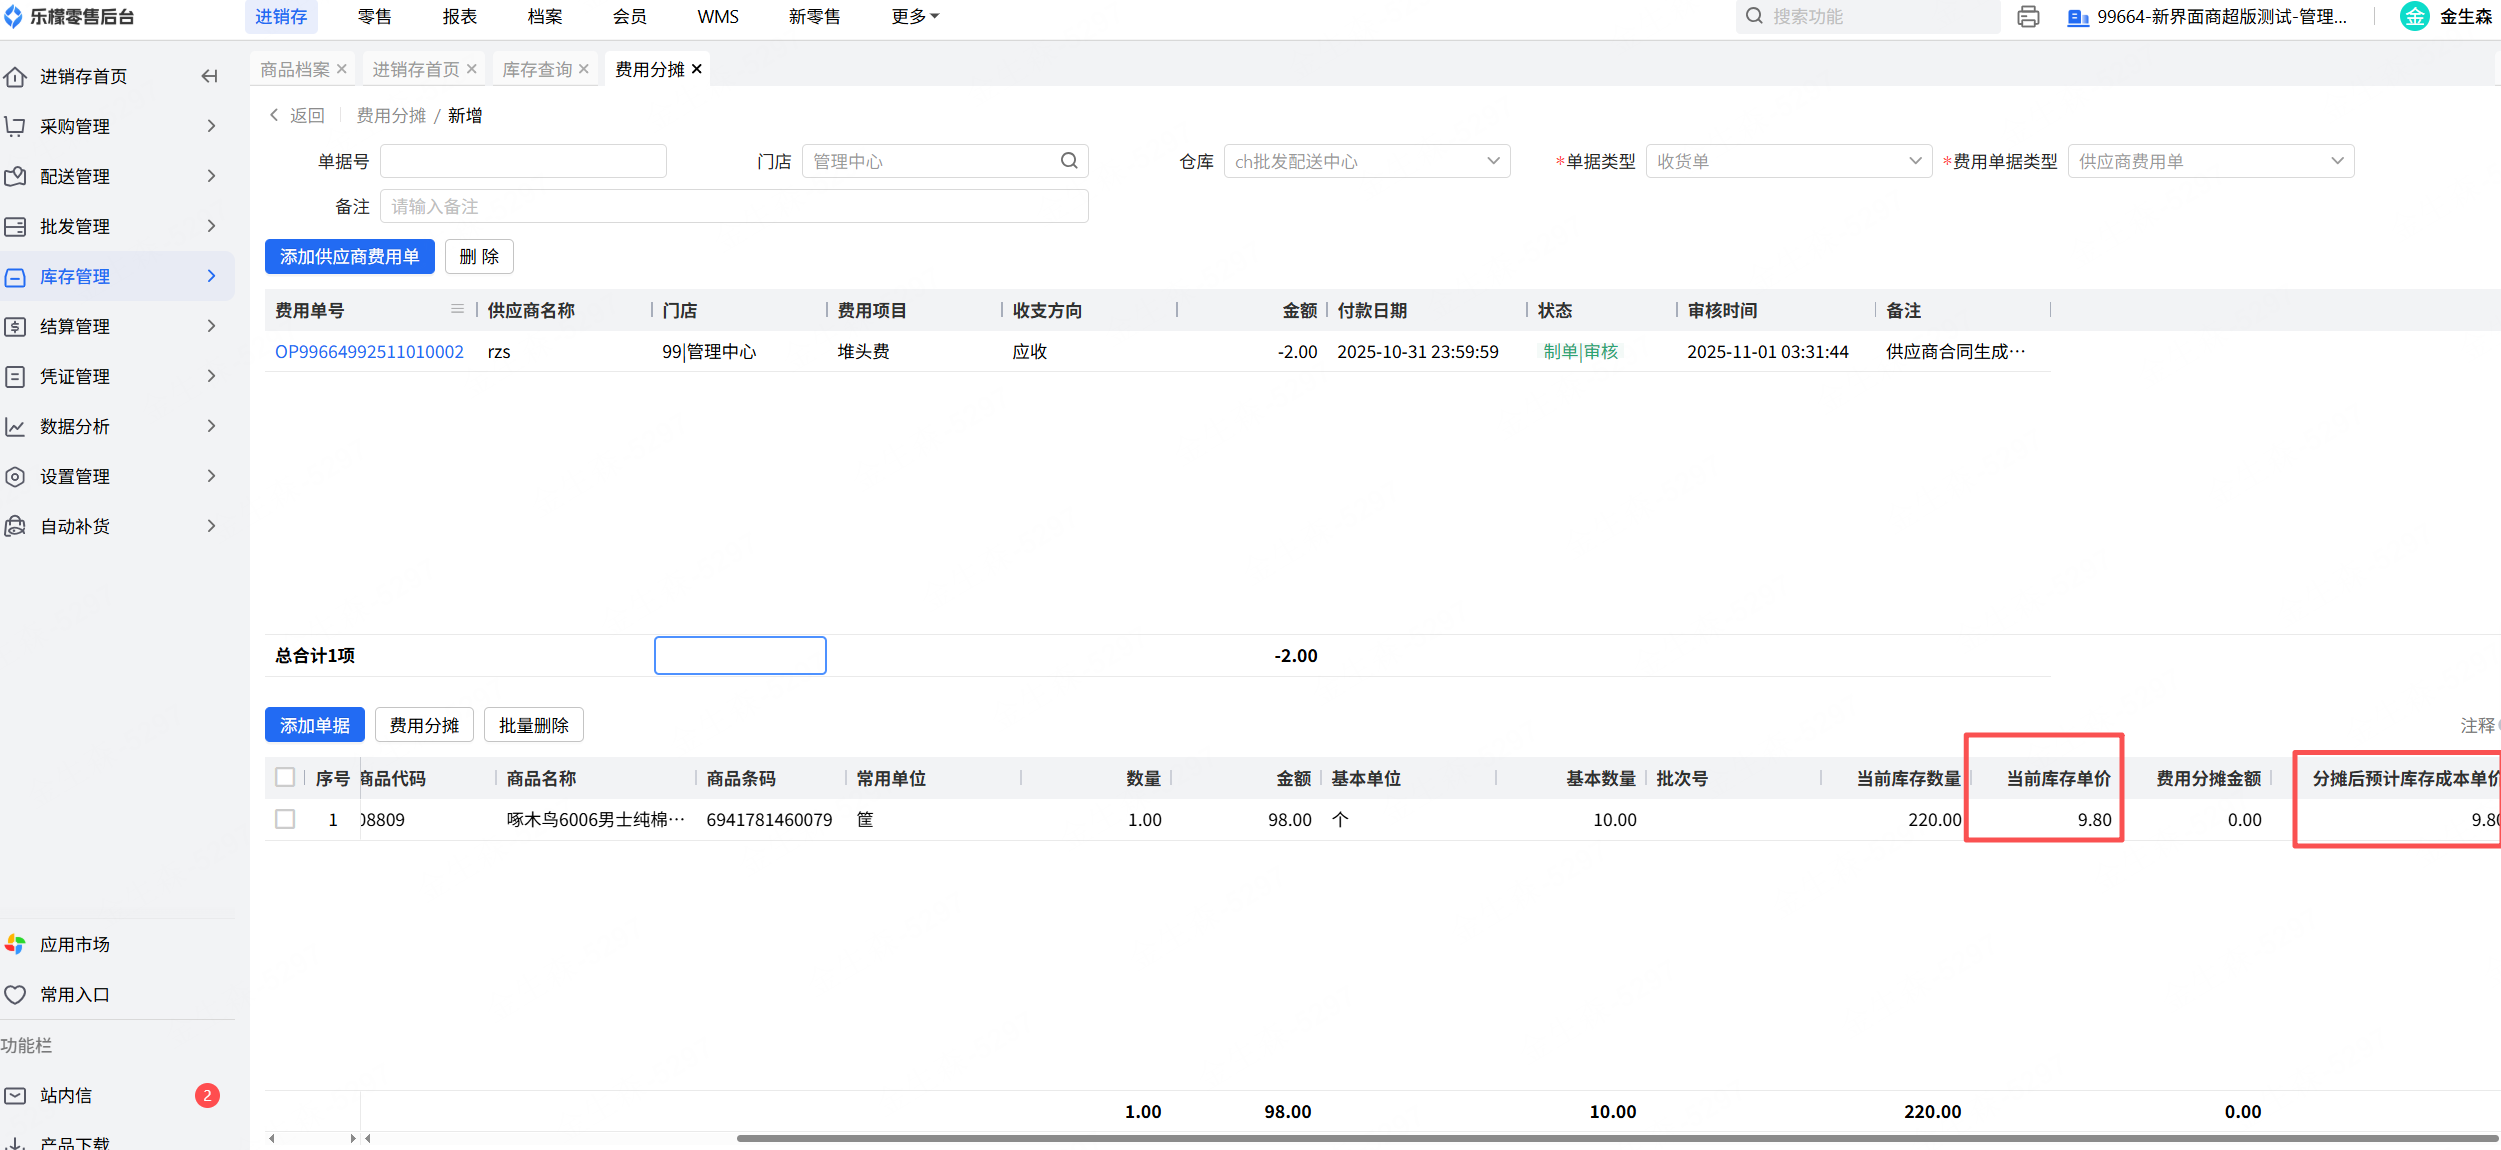Check the row 1 product checkbox
The image size is (2501, 1150).
click(x=285, y=819)
